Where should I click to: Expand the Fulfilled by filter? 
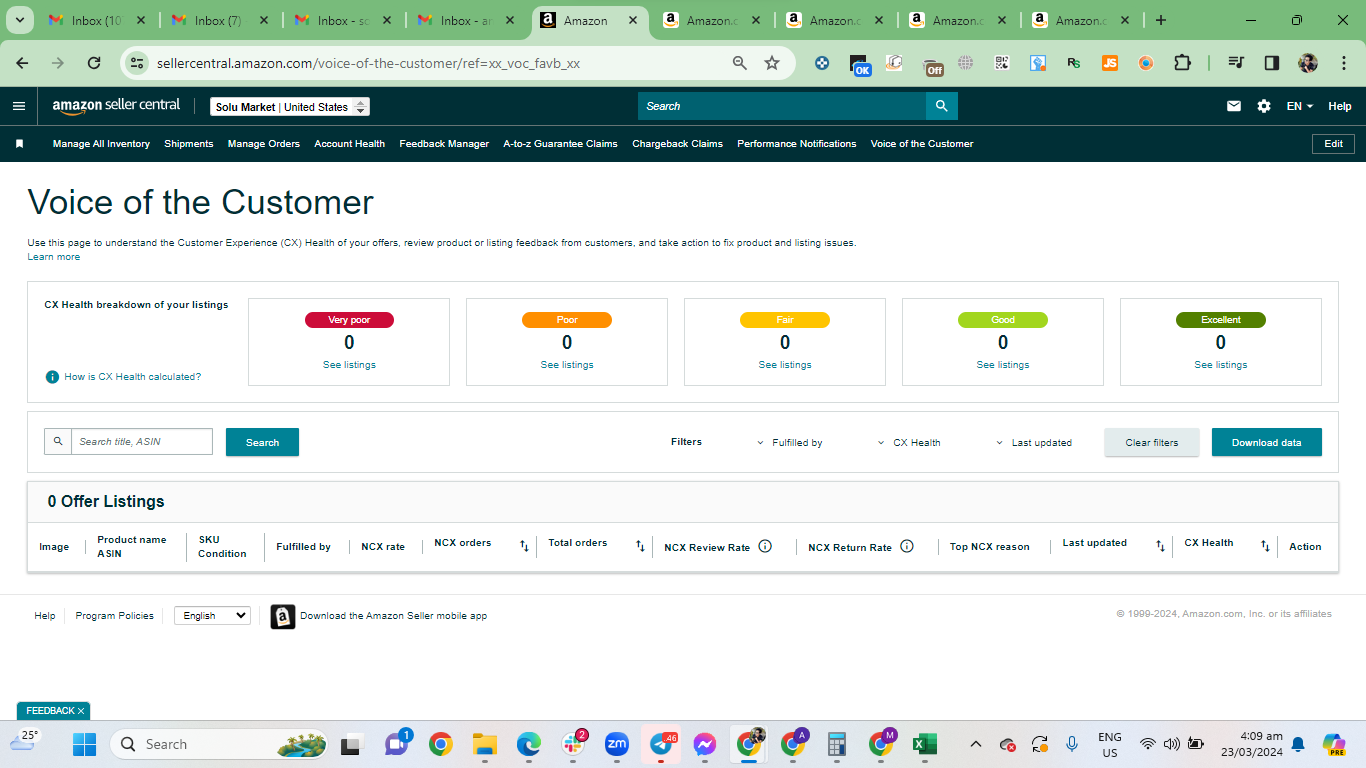[790, 442]
